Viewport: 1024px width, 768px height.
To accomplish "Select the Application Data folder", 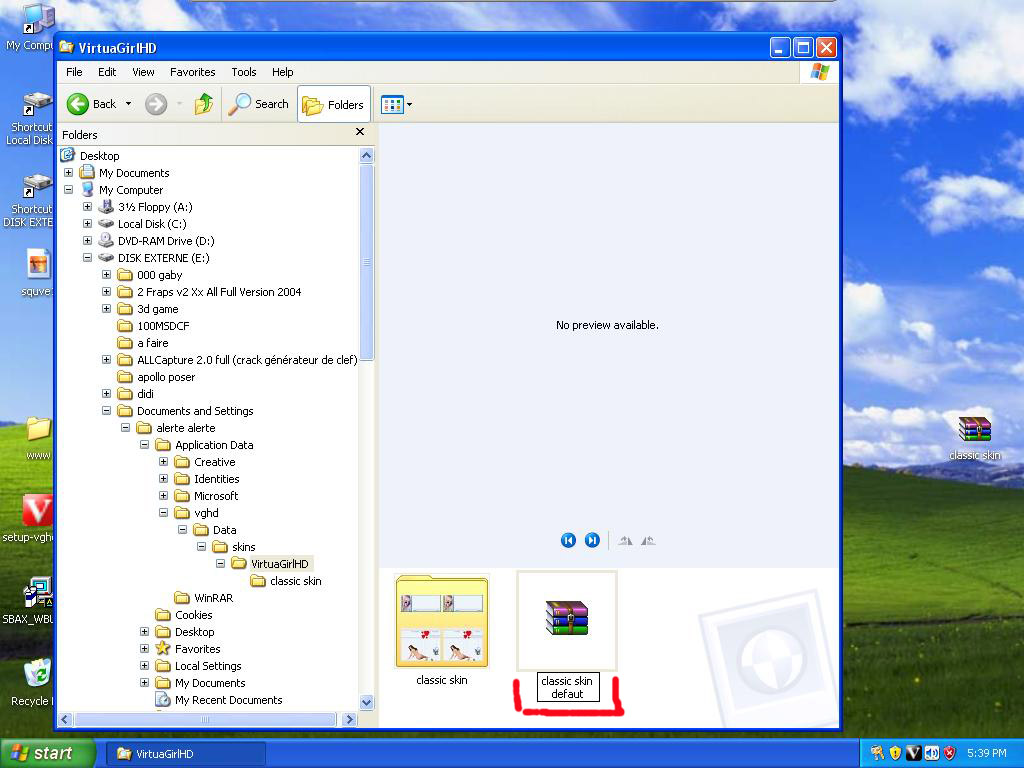I will [214, 445].
